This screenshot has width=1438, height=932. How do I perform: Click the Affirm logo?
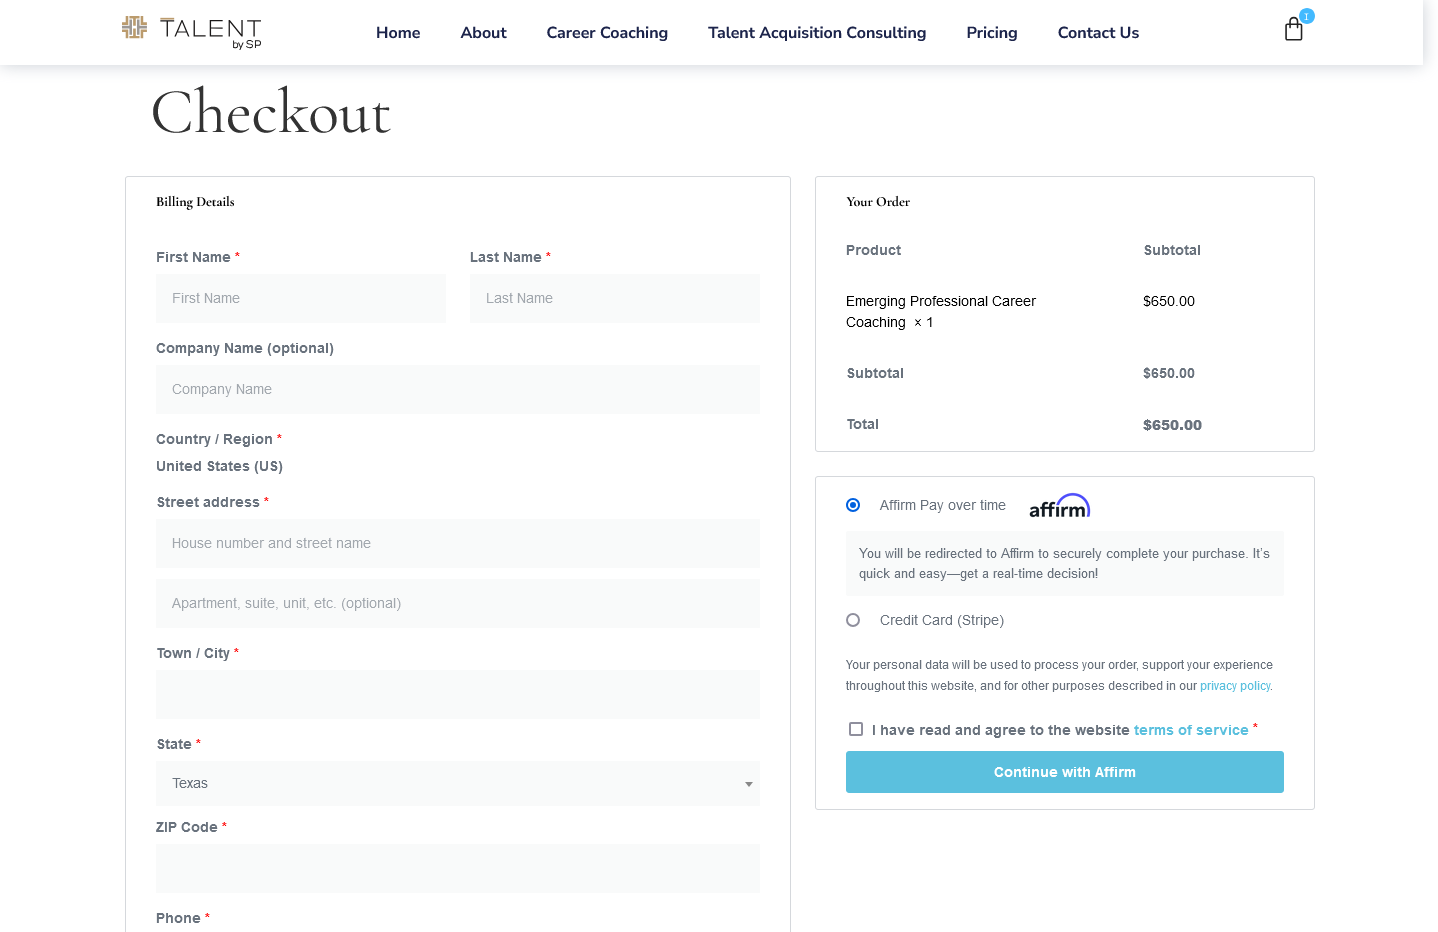1059,507
